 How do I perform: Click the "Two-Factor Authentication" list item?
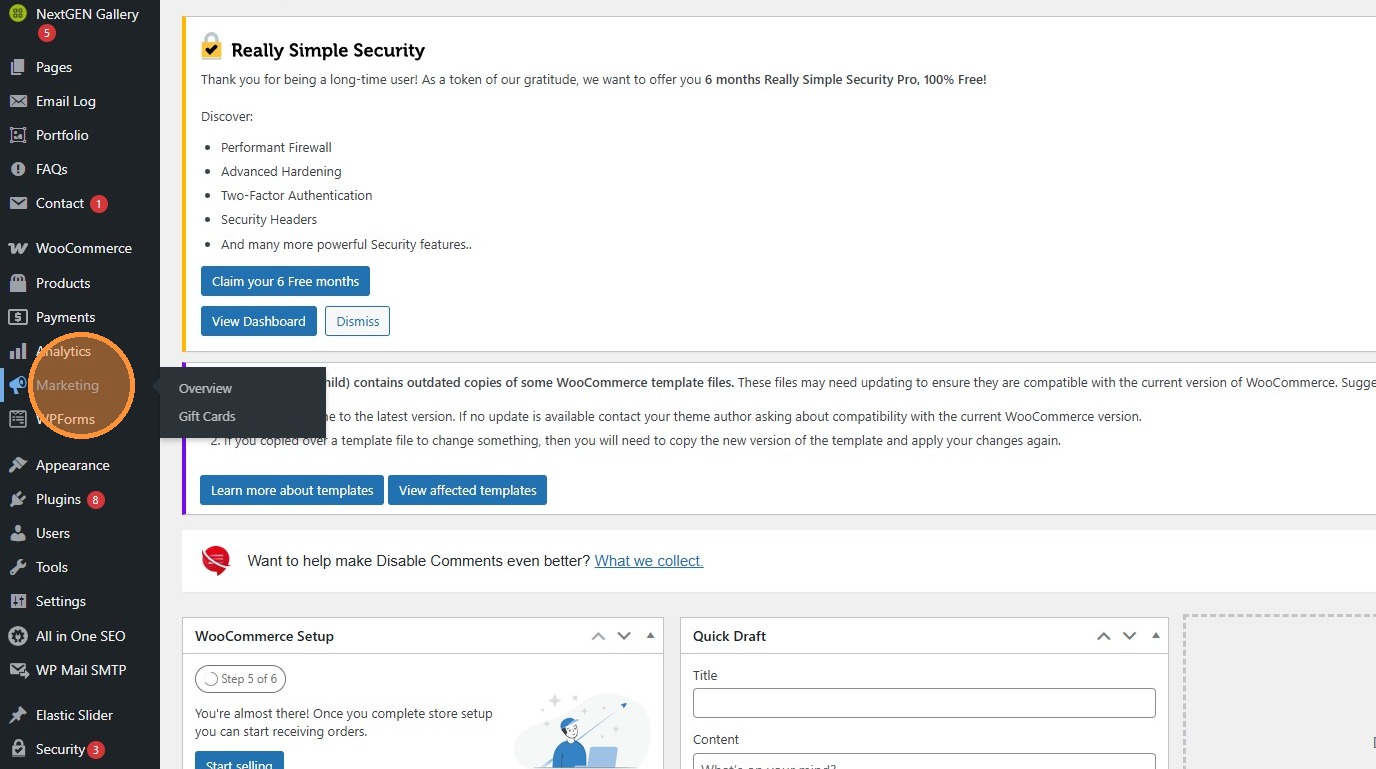click(297, 195)
